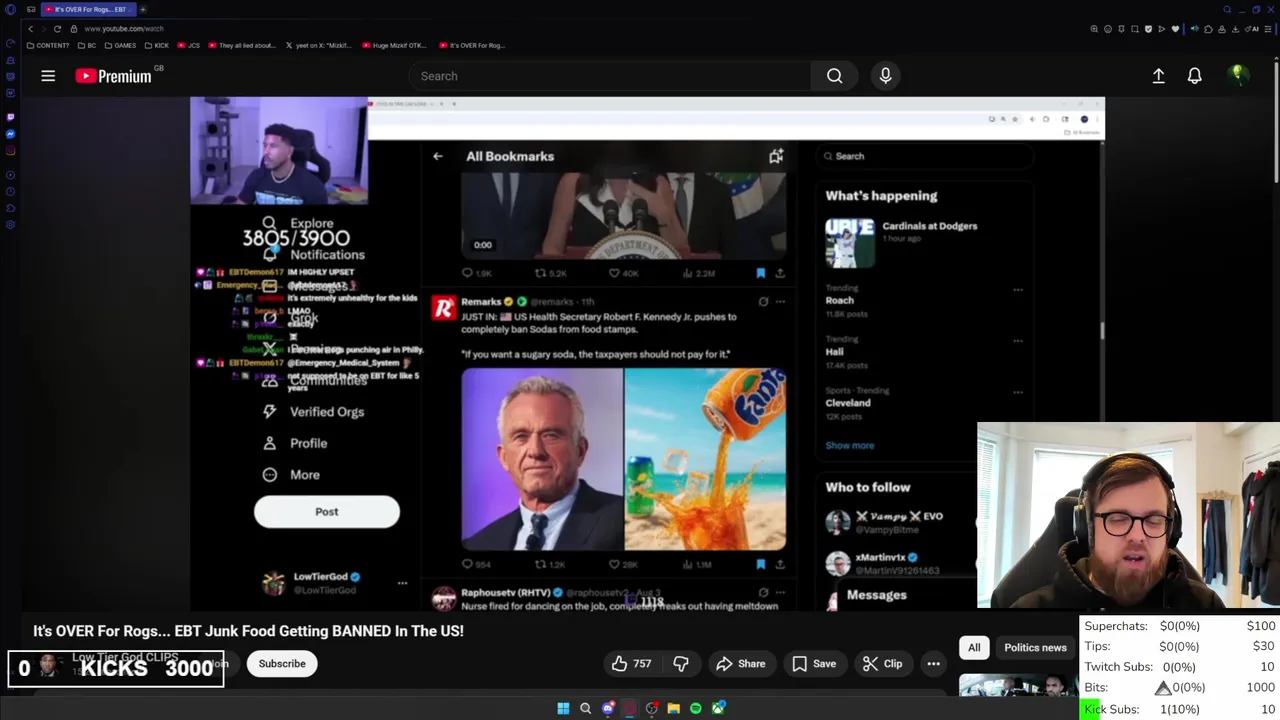Start voice search with the microphone icon

885,76
